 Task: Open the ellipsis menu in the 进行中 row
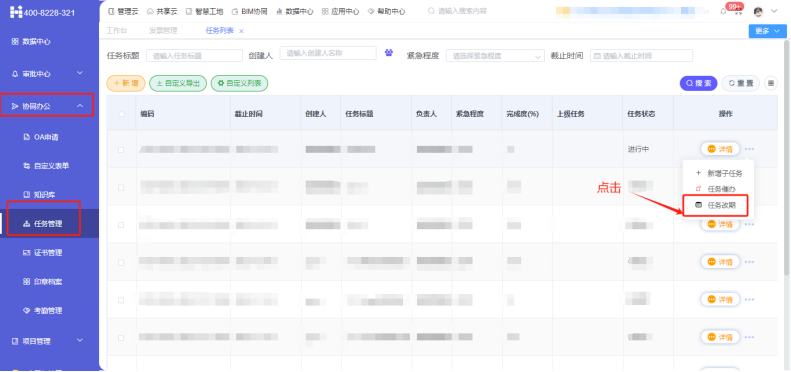point(749,149)
